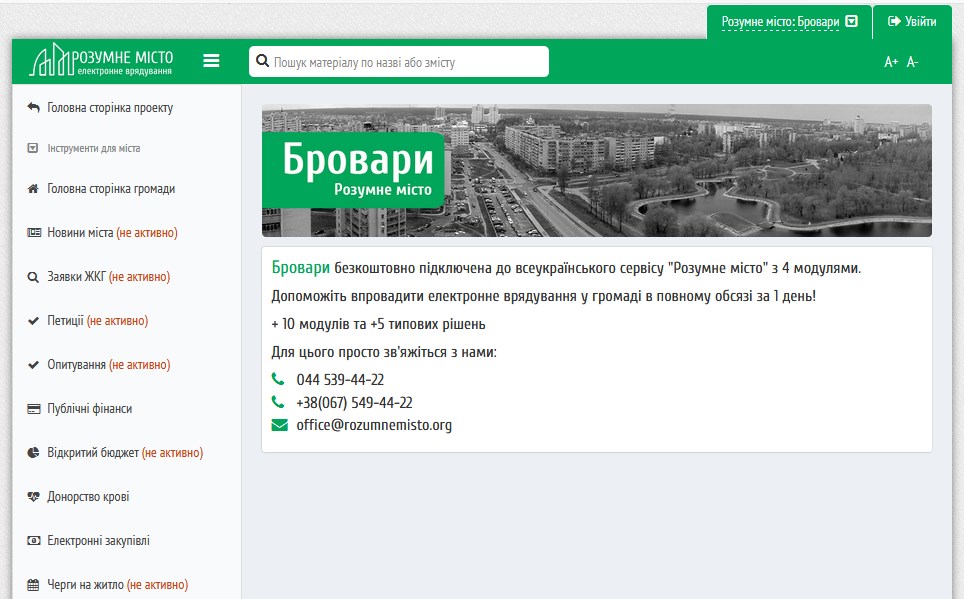Click the checkmark icon beside Петиції
964x599 pixels.
pyautogui.click(x=33, y=320)
